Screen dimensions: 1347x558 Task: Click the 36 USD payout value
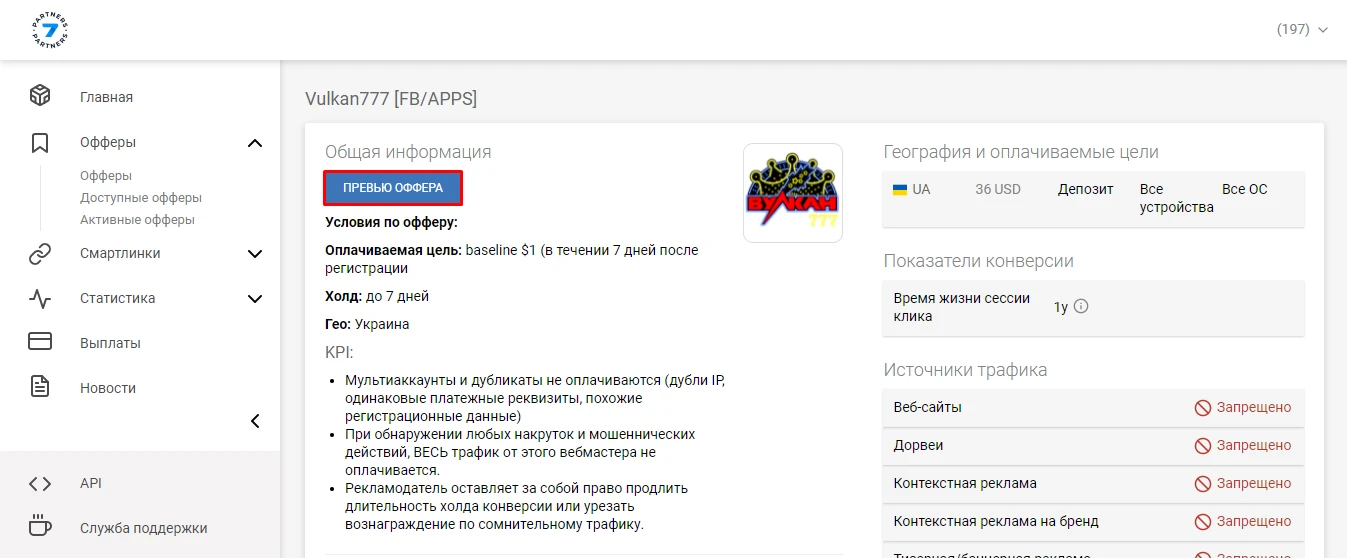998,189
